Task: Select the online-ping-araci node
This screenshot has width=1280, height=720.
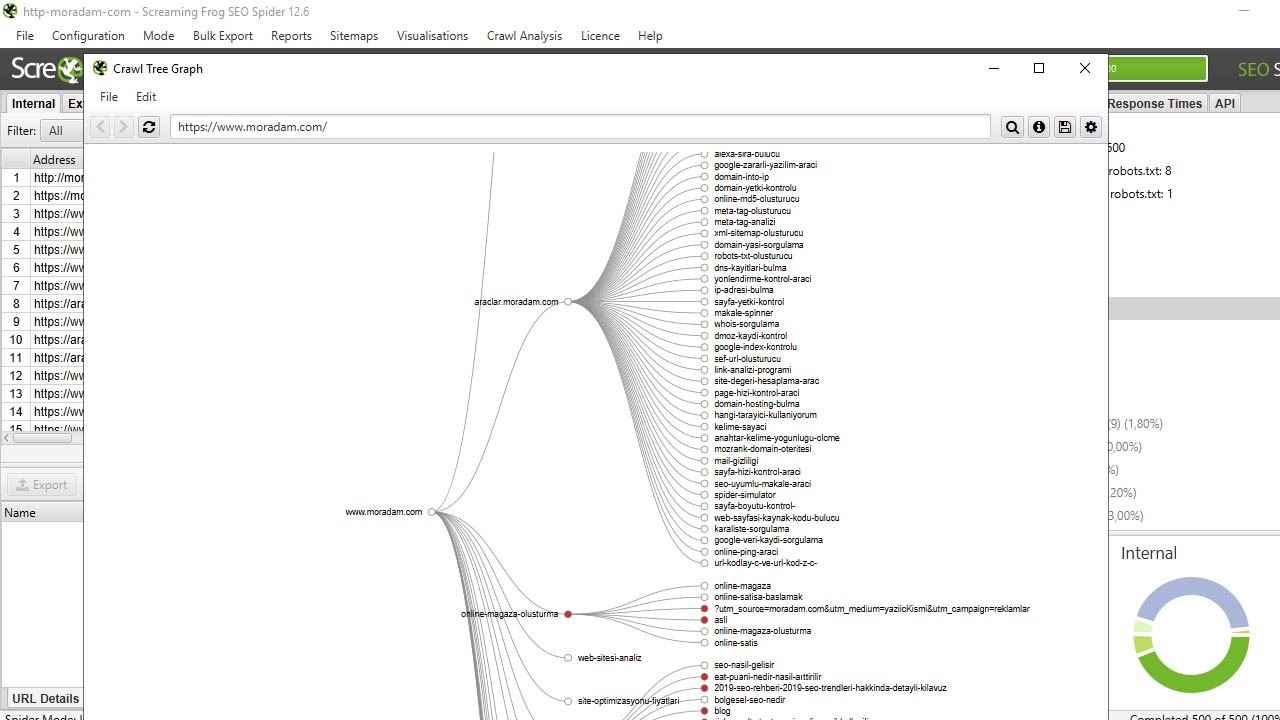Action: pos(705,552)
